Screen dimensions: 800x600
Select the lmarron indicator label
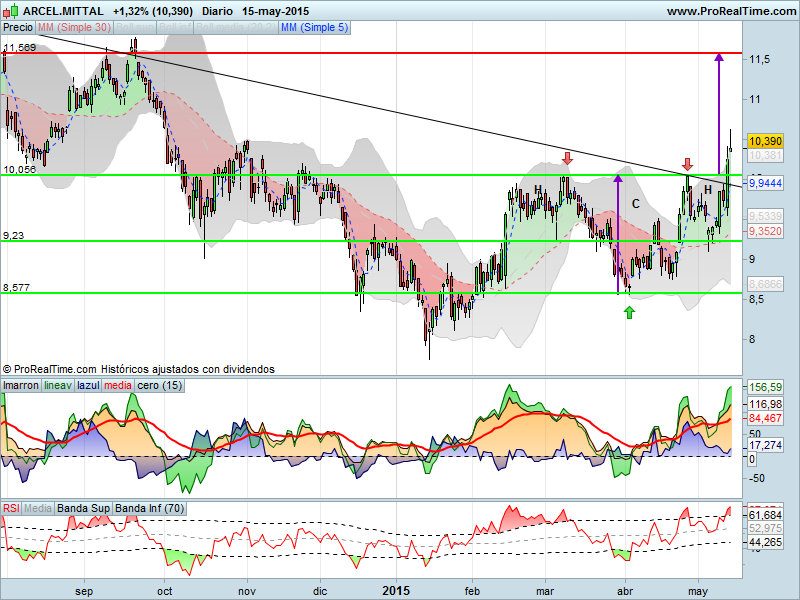coord(20,386)
